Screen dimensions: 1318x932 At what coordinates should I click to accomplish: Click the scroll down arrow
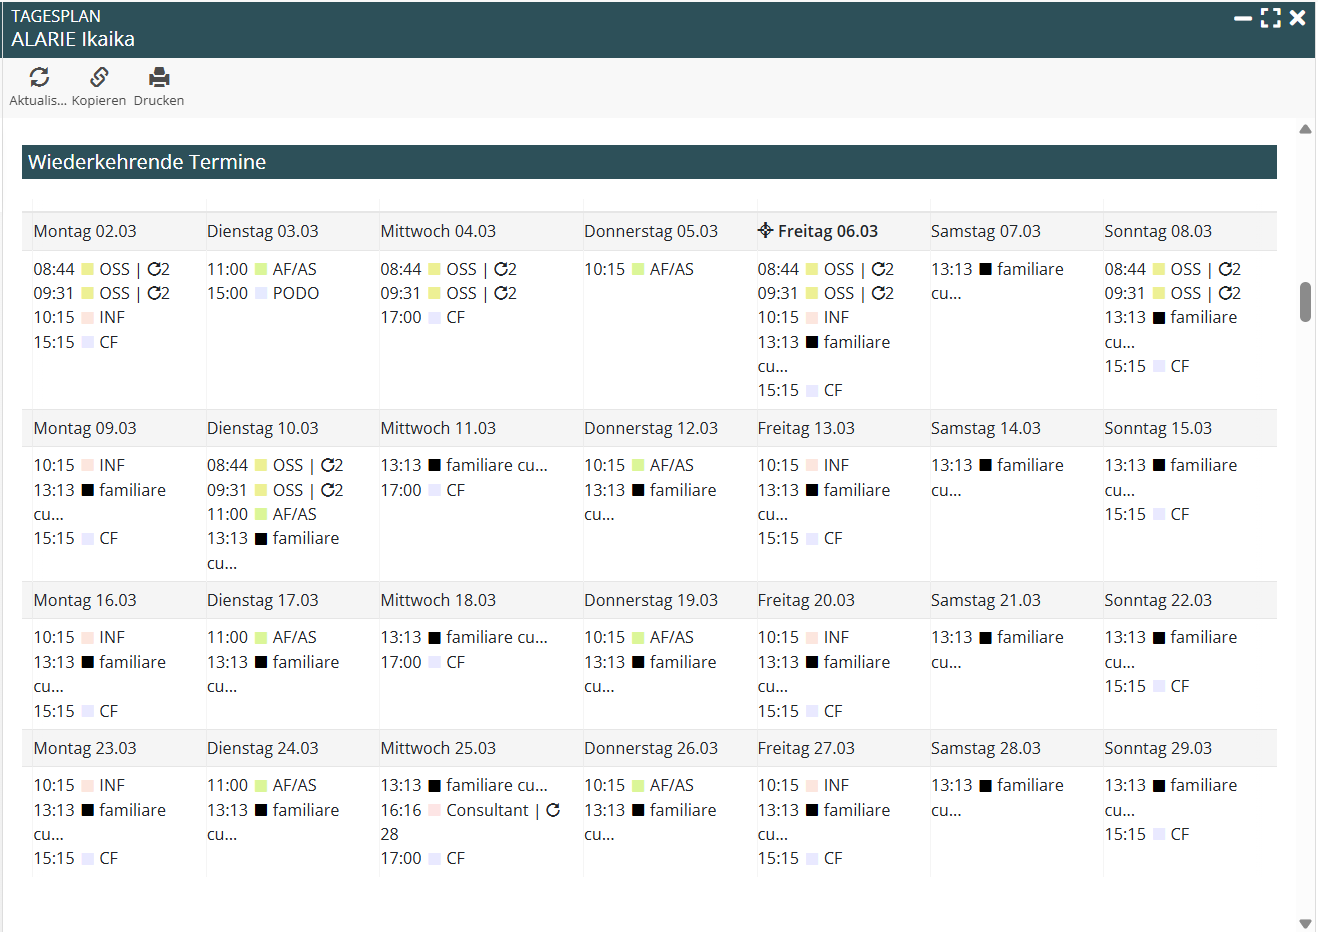click(x=1305, y=923)
